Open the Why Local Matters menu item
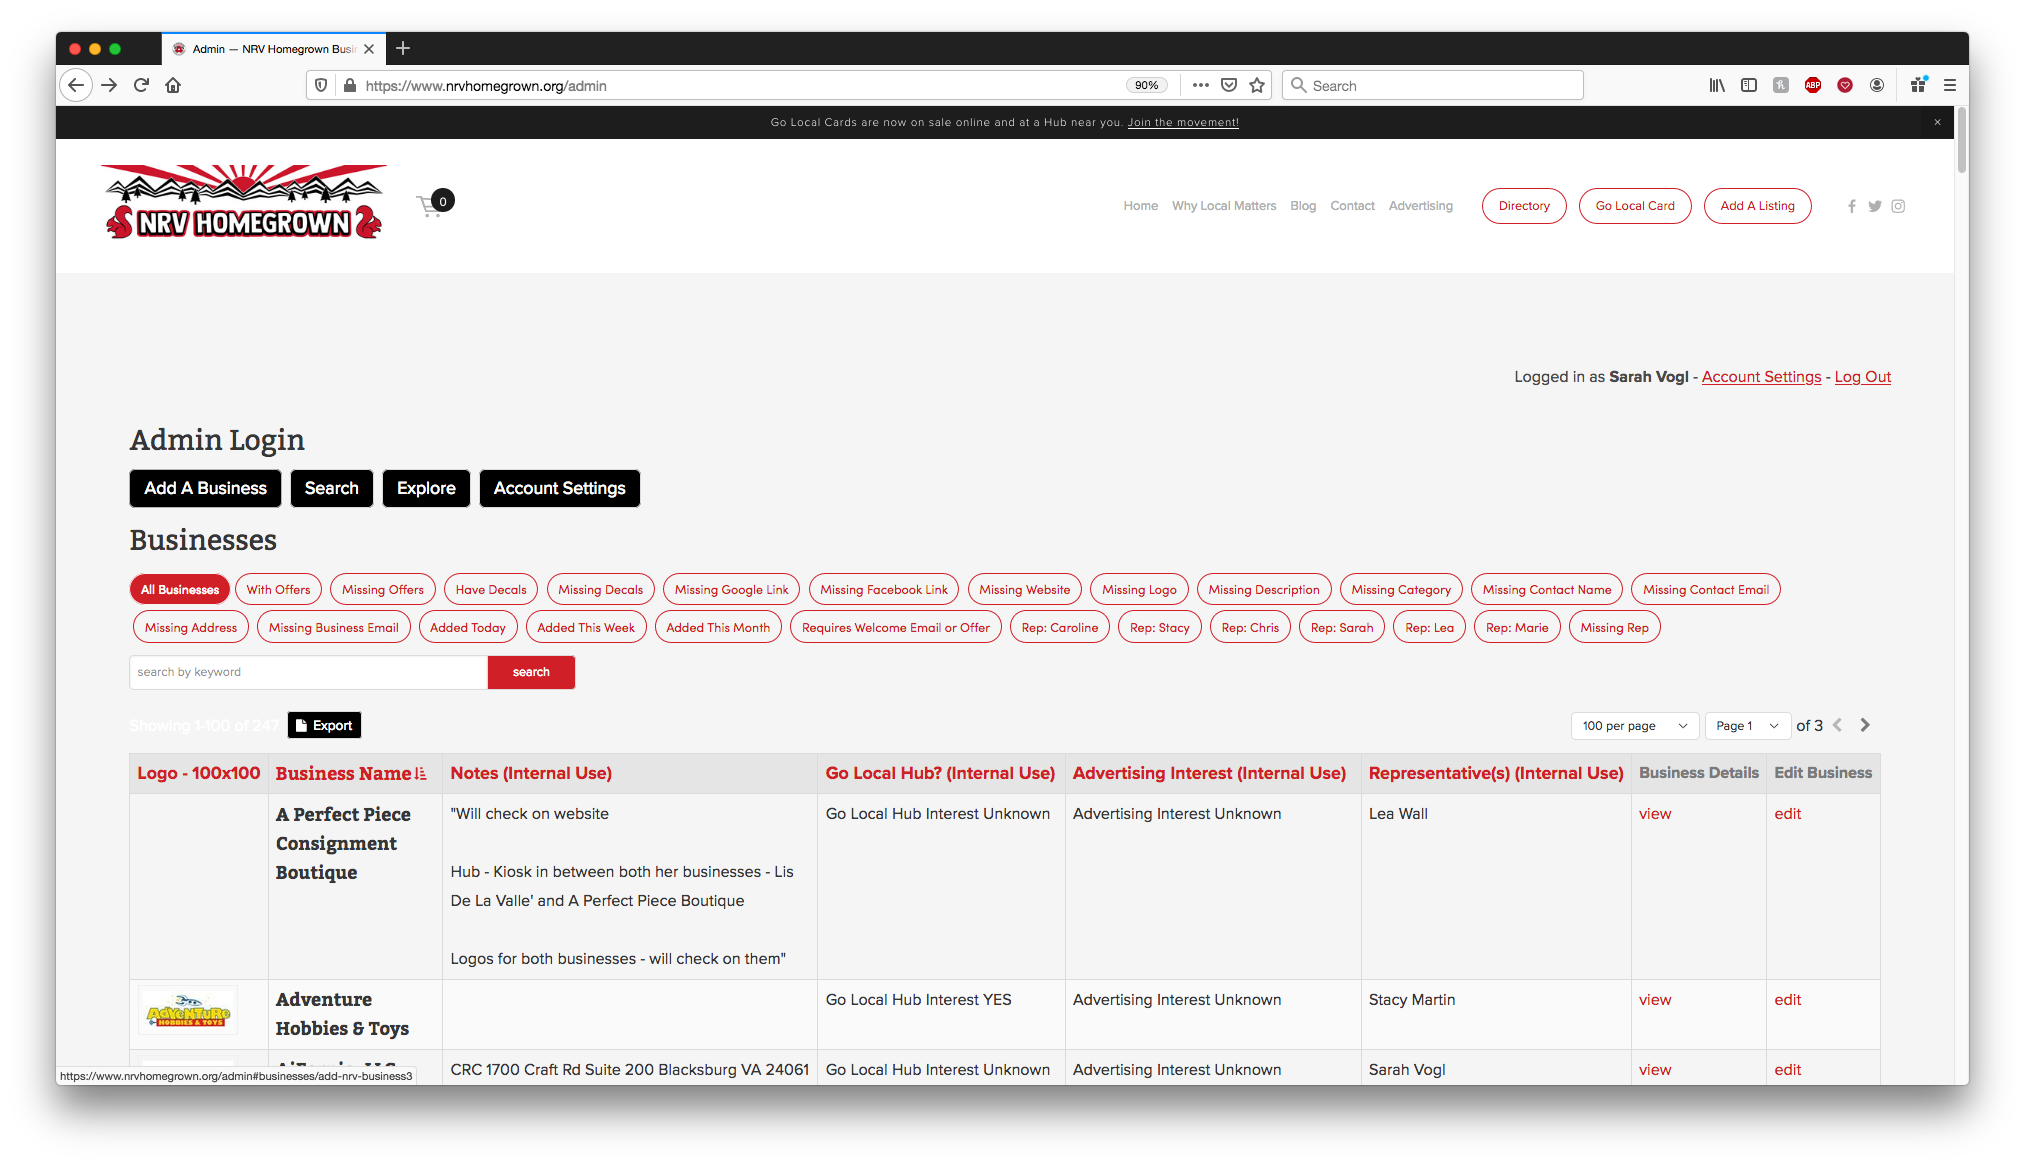The width and height of the screenshot is (2025, 1165). click(x=1224, y=206)
